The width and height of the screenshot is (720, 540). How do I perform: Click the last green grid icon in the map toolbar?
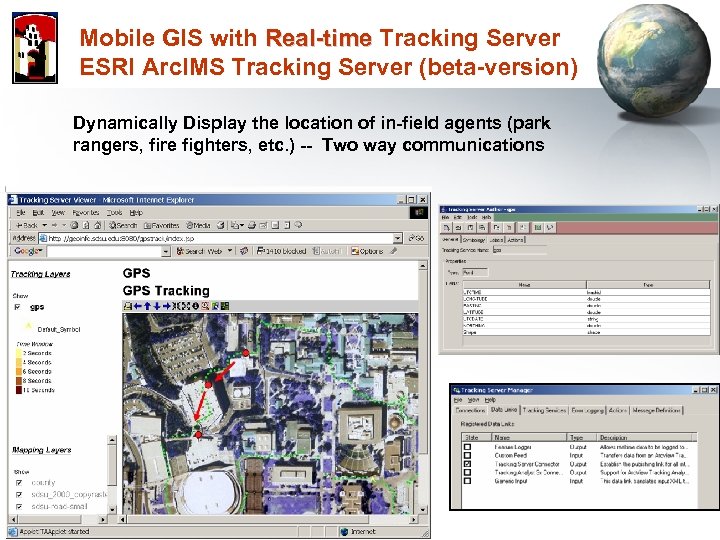225,306
